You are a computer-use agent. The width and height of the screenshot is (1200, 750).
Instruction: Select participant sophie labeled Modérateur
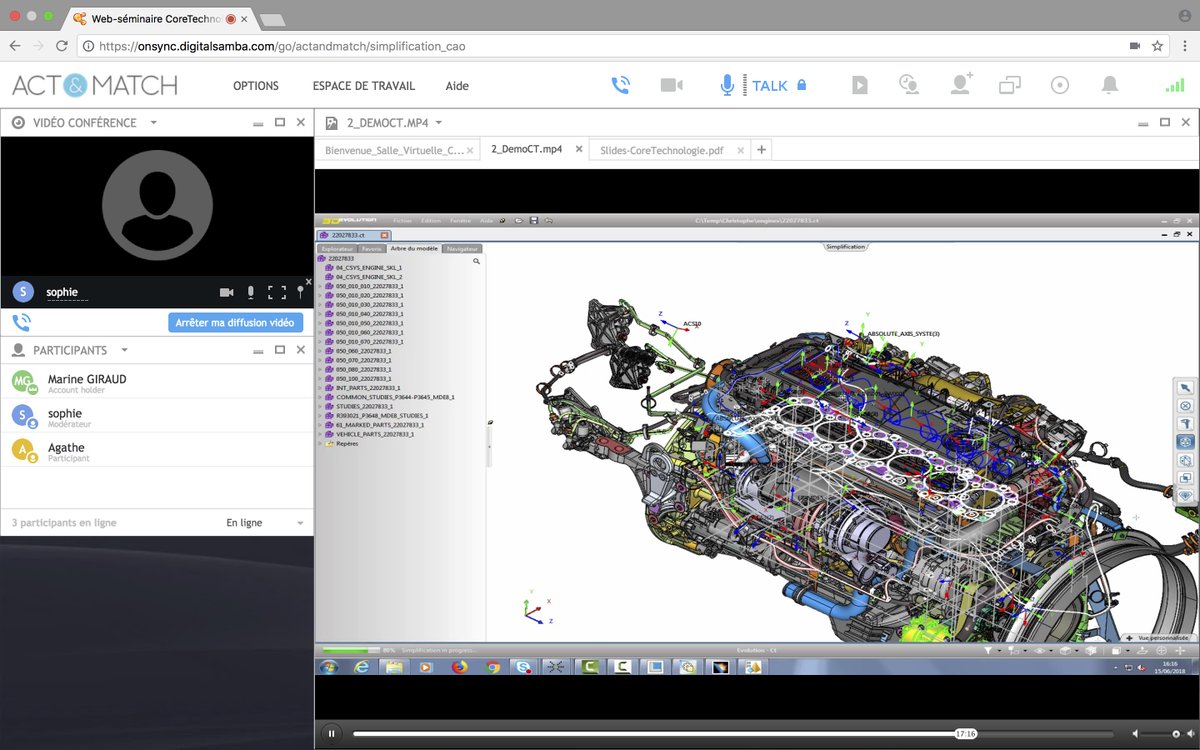(x=157, y=417)
